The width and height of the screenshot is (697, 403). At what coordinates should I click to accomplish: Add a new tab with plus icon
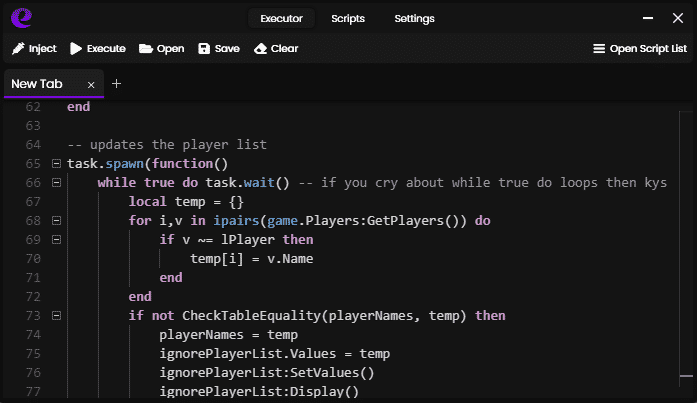coord(116,84)
